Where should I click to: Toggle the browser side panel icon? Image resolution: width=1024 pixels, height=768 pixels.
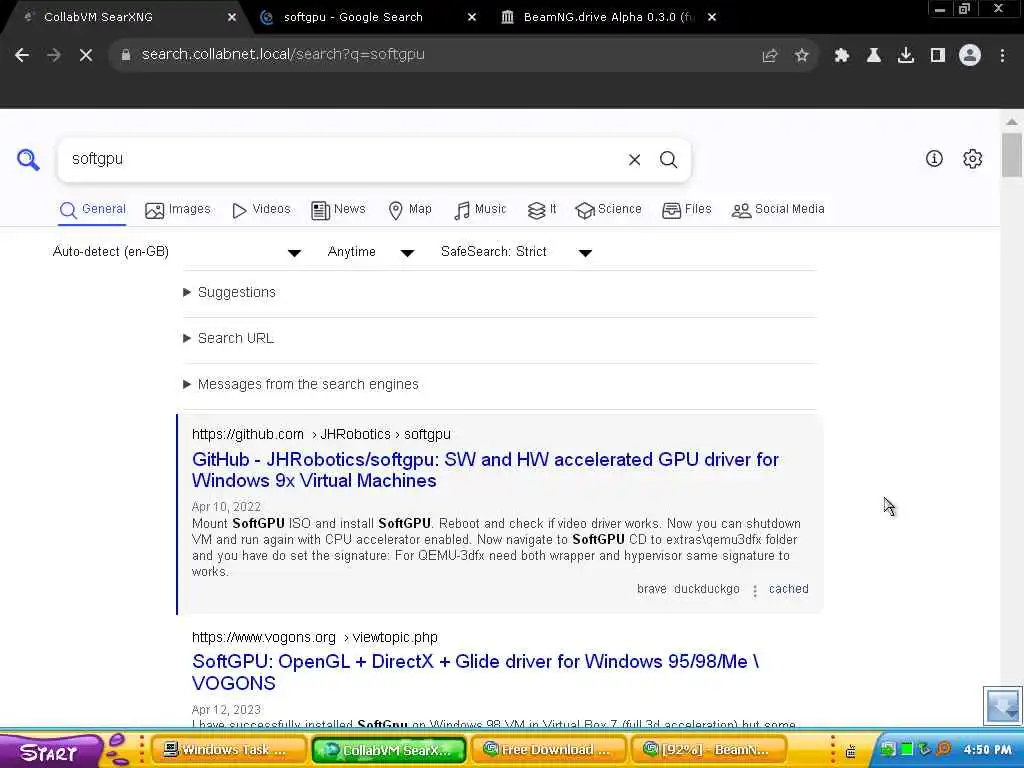pyautogui.click(x=938, y=56)
